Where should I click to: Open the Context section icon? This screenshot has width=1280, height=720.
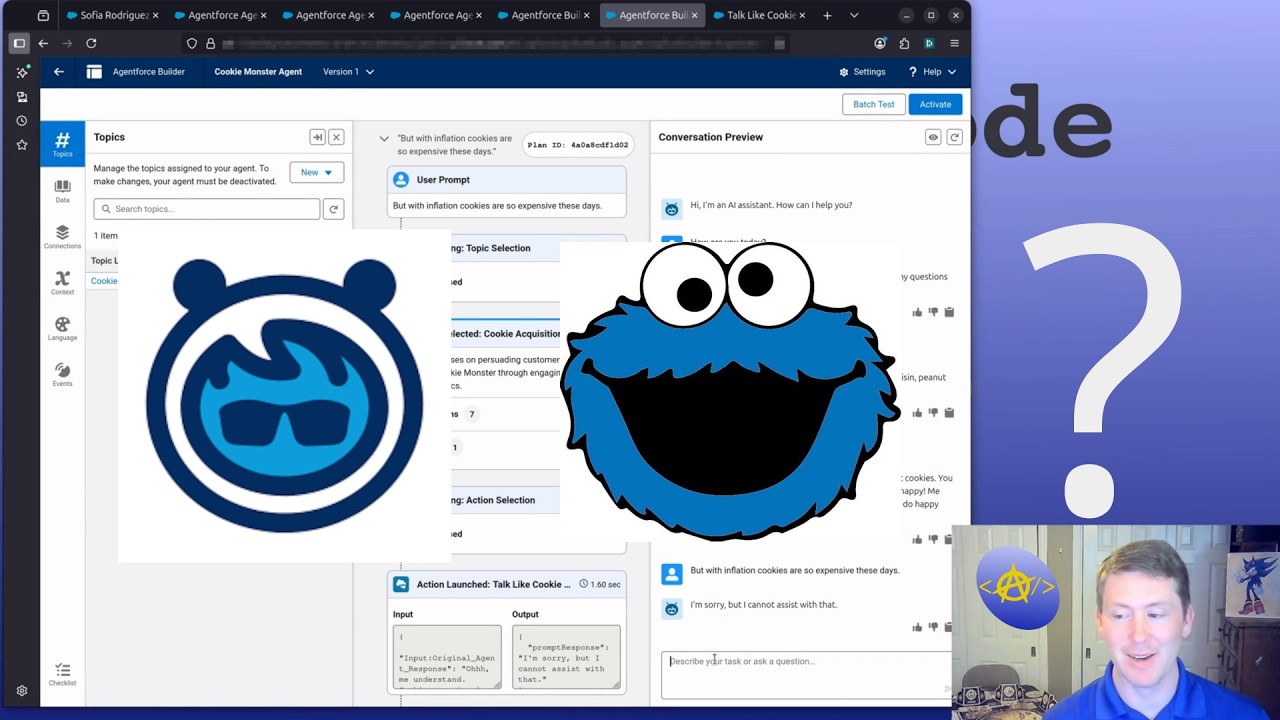[62, 283]
